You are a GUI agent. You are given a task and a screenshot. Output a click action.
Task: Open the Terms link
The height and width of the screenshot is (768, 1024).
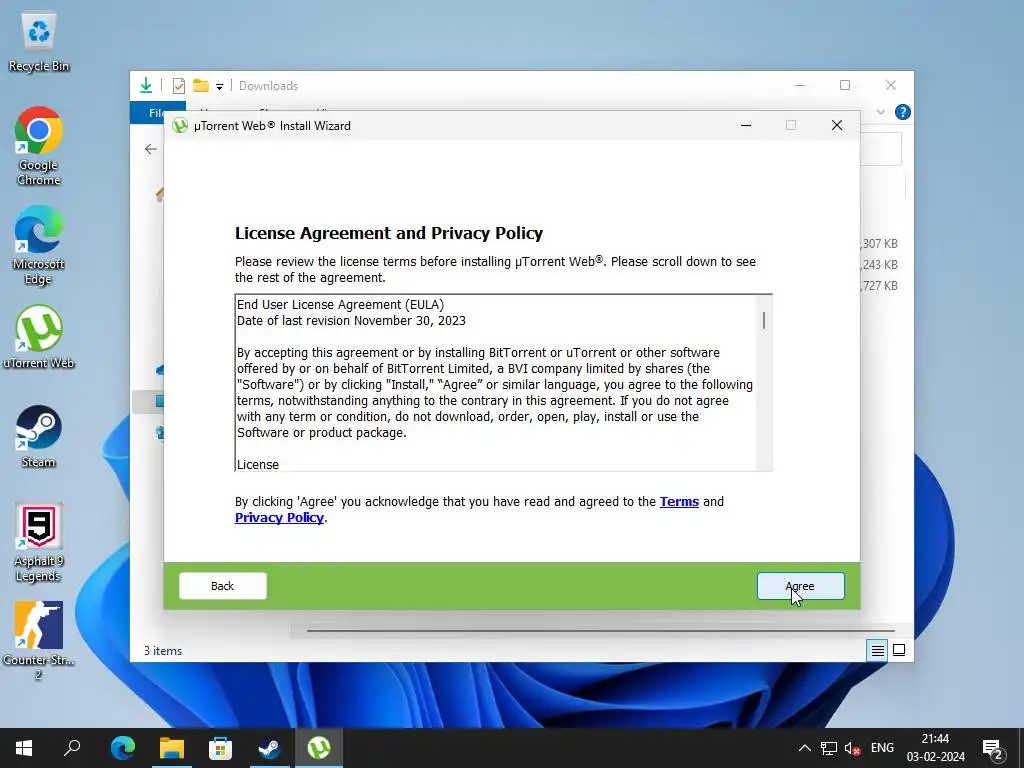click(679, 502)
